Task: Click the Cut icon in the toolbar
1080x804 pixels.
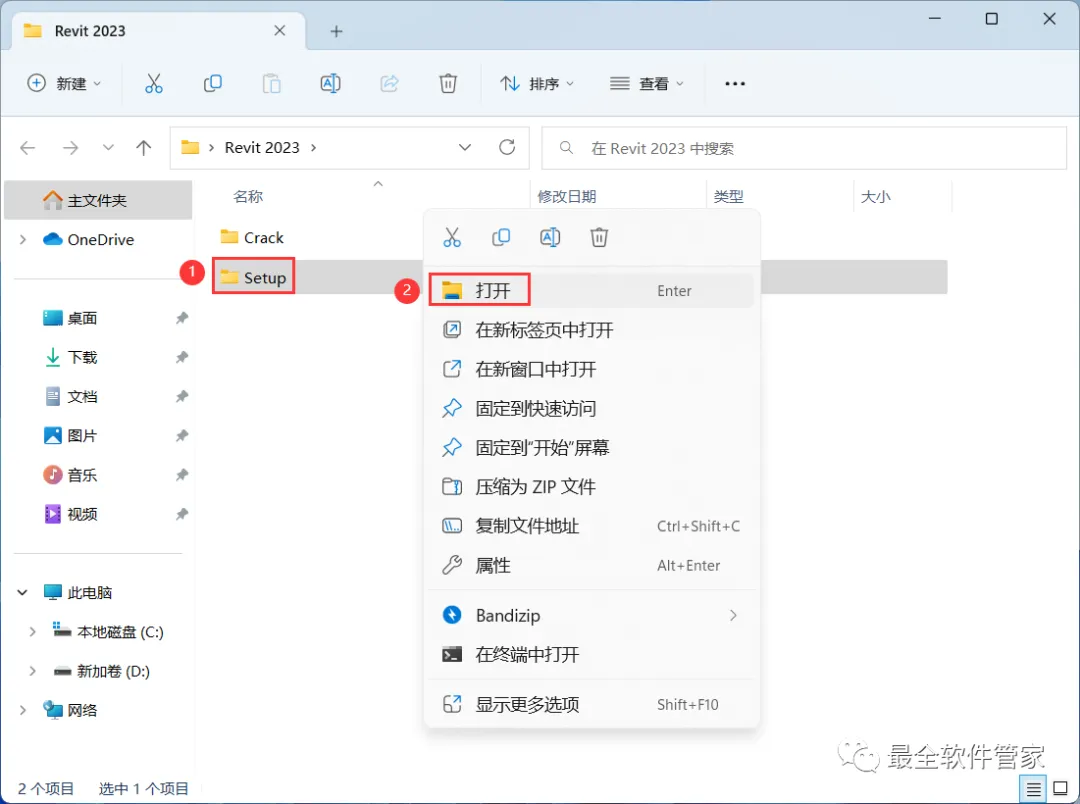Action: pos(154,83)
